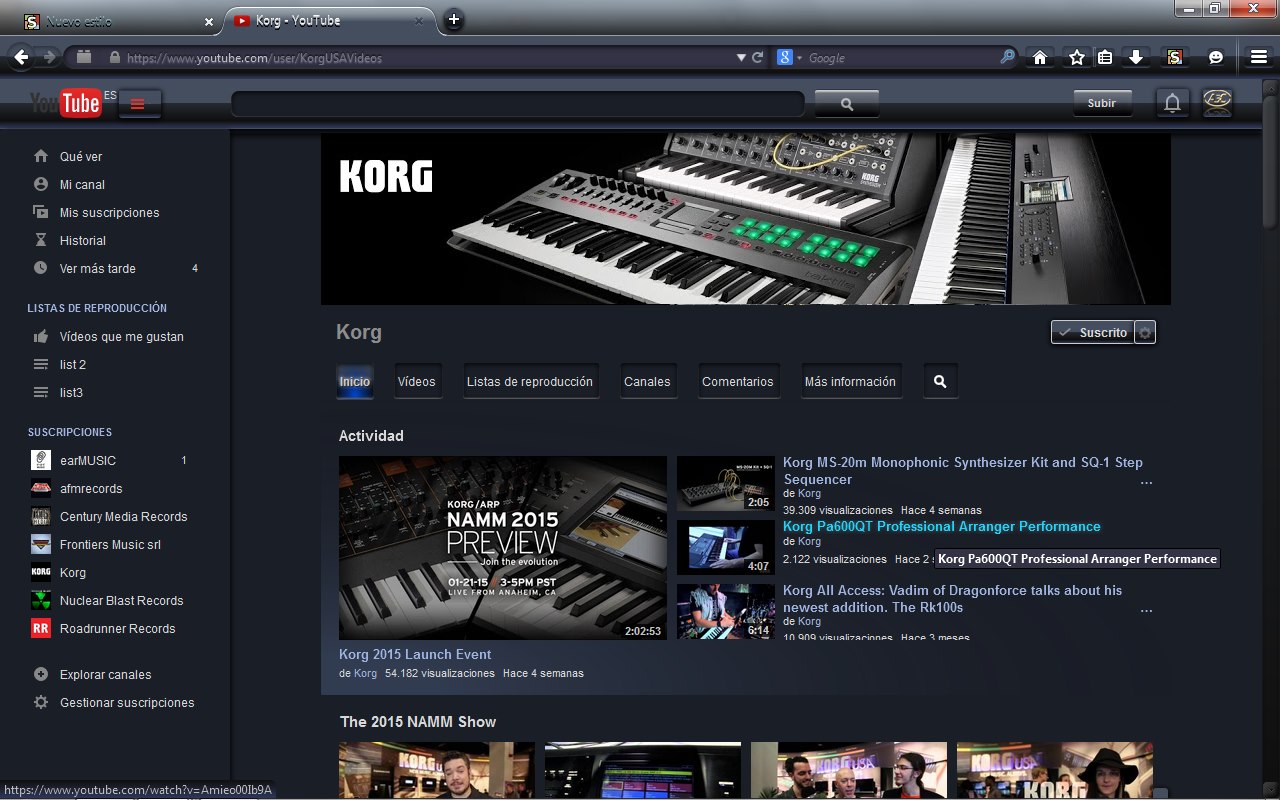Click the YouTube search input field

tap(517, 104)
